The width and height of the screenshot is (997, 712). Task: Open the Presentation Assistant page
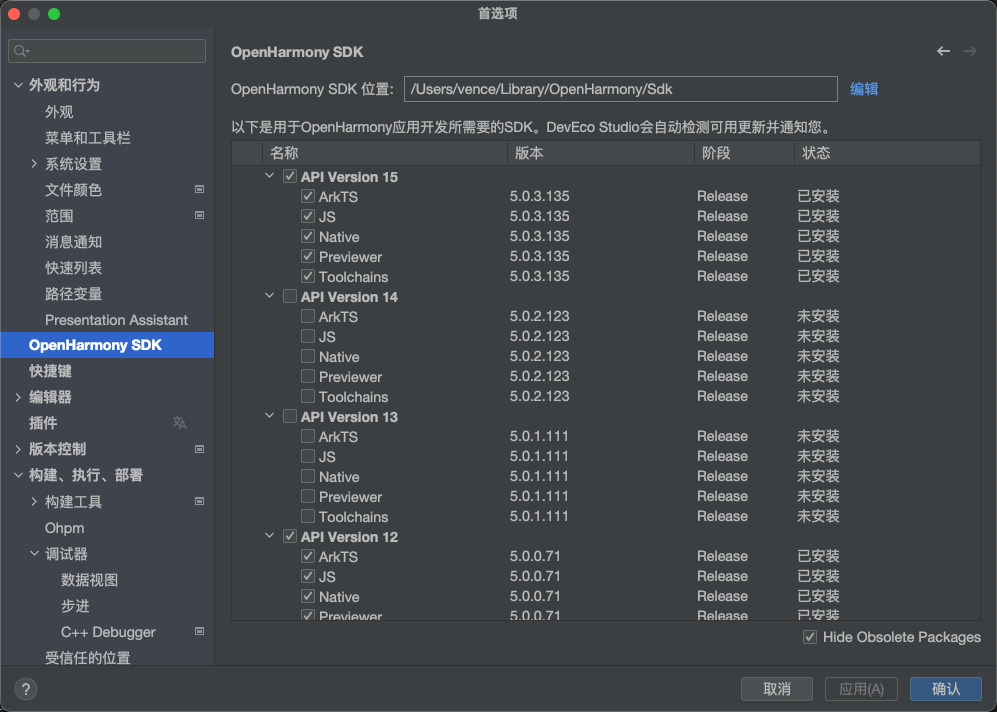(116, 320)
